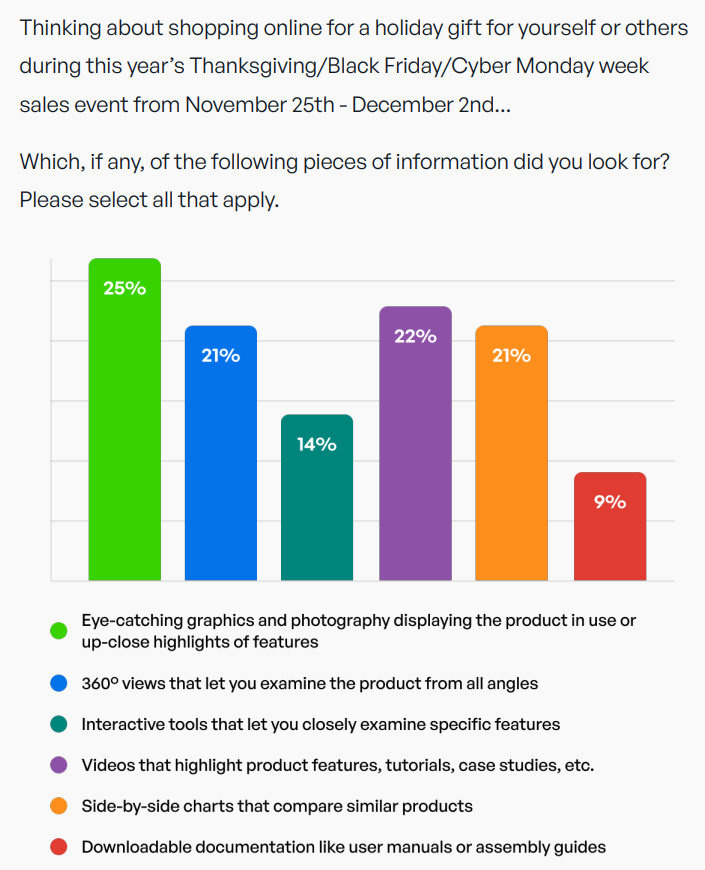The height and width of the screenshot is (870, 705).
Task: Click the red 9% bar
Action: [610, 526]
